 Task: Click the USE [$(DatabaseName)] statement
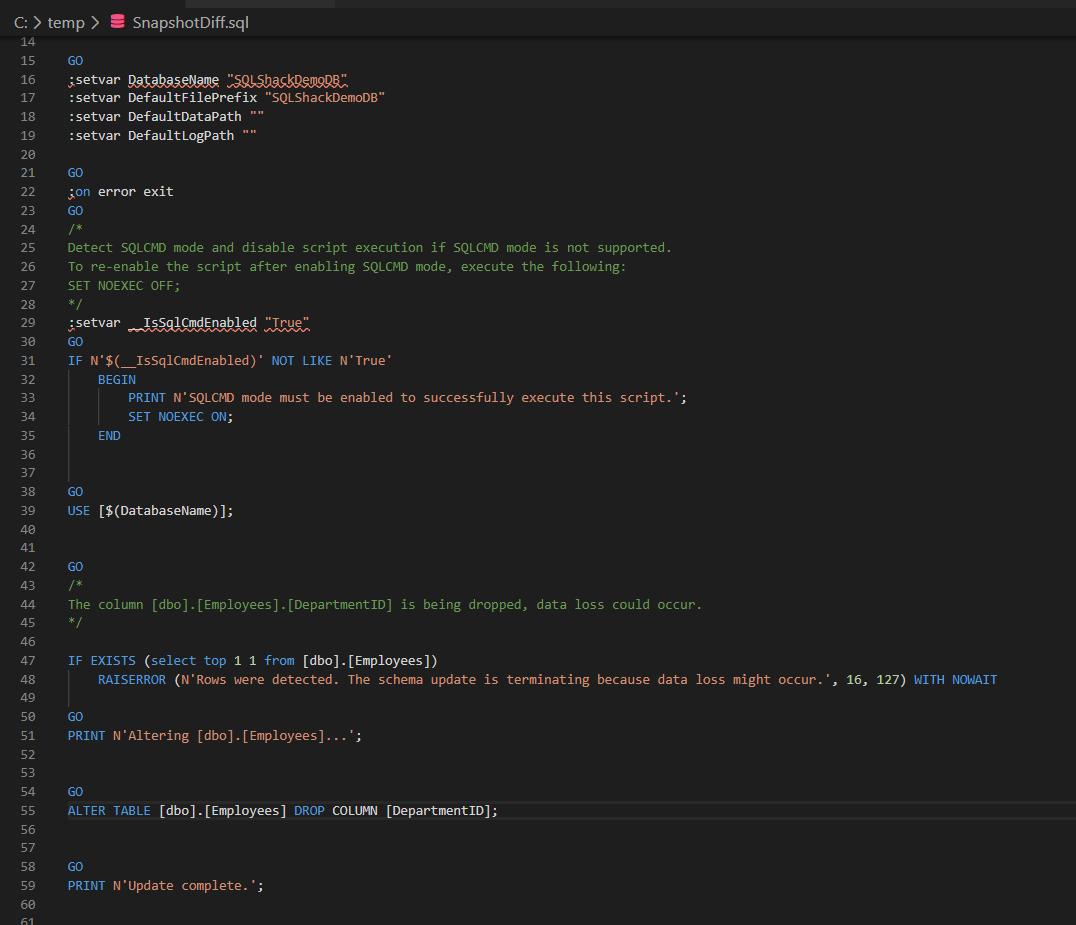[x=150, y=510]
